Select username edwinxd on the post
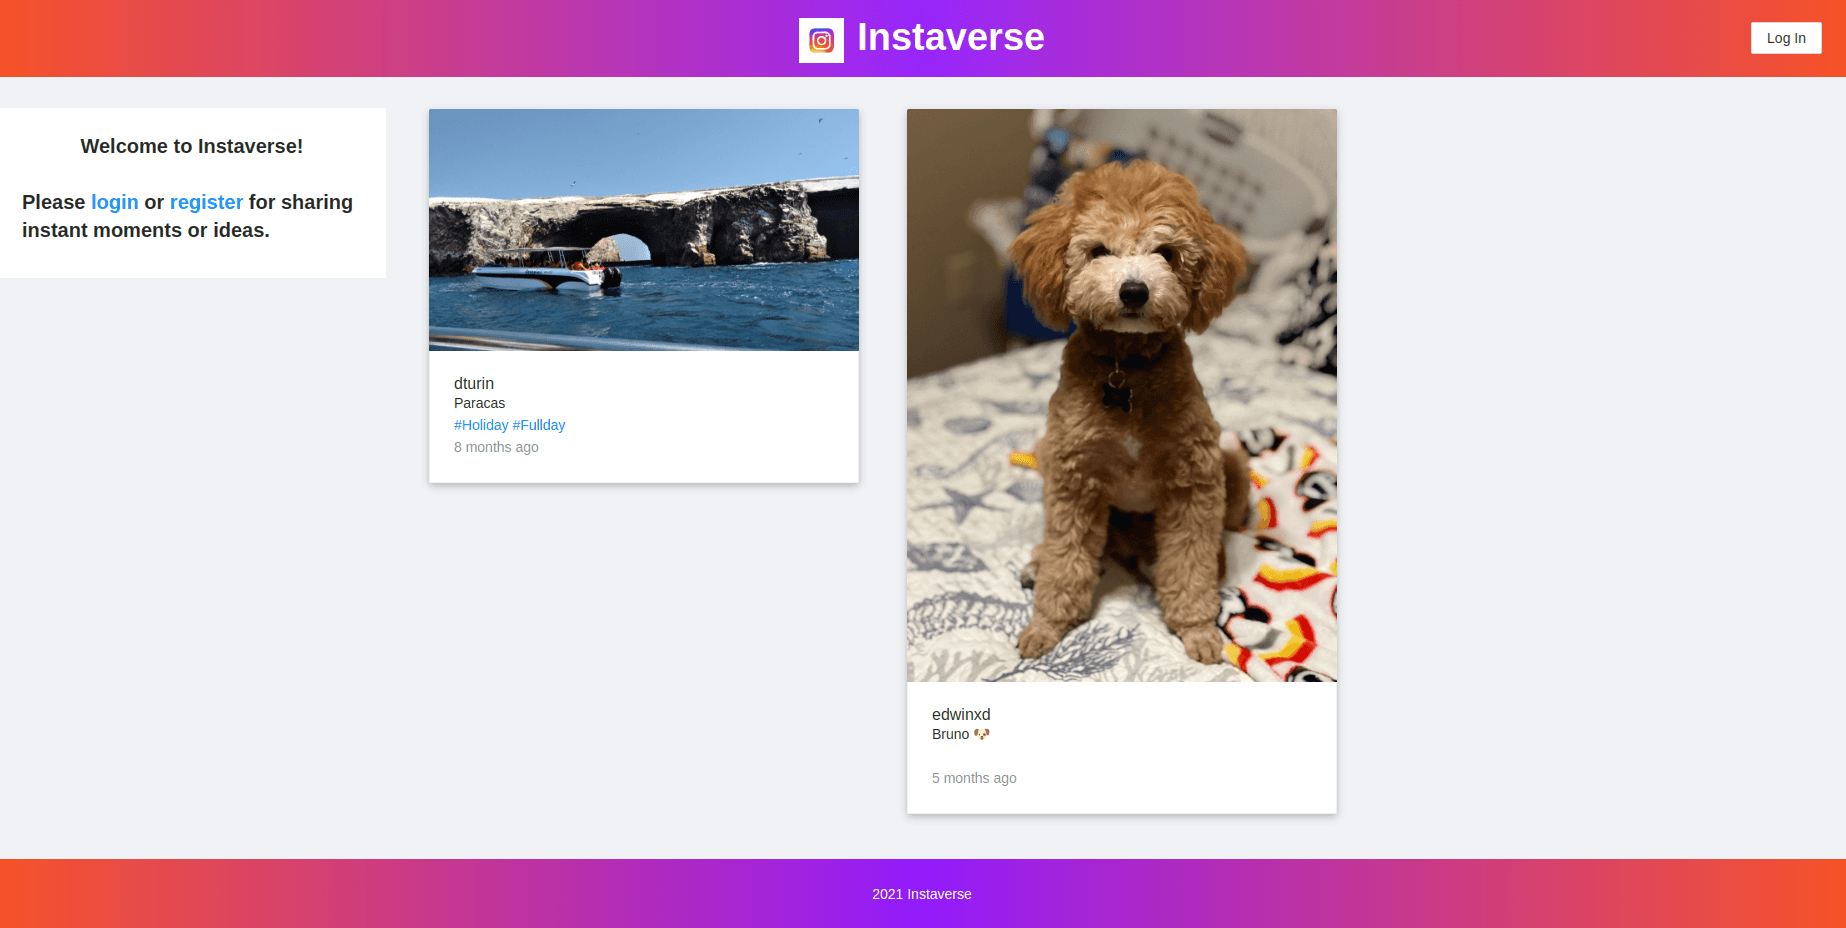Viewport: 1846px width, 928px height. 961,714
